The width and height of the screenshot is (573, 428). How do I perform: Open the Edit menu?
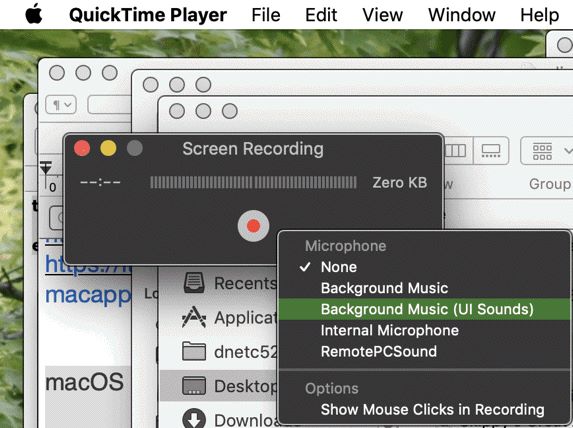pos(321,15)
